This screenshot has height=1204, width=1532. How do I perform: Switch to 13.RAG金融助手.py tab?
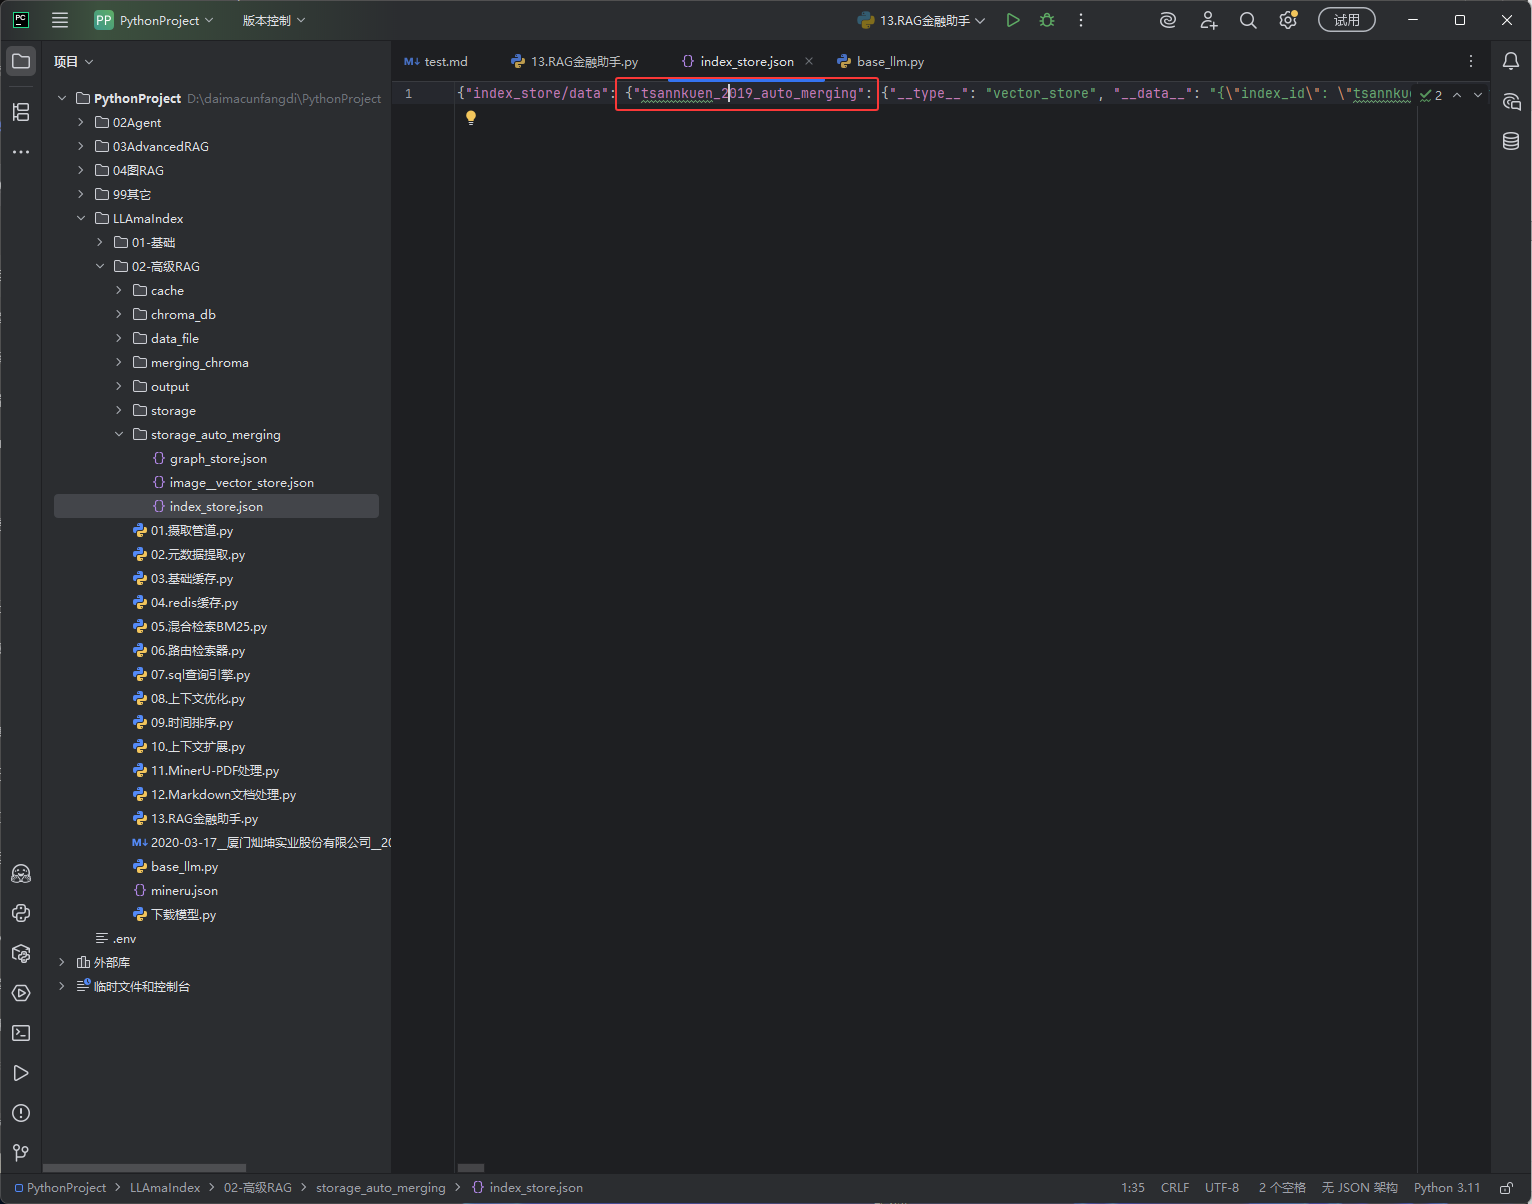574,62
